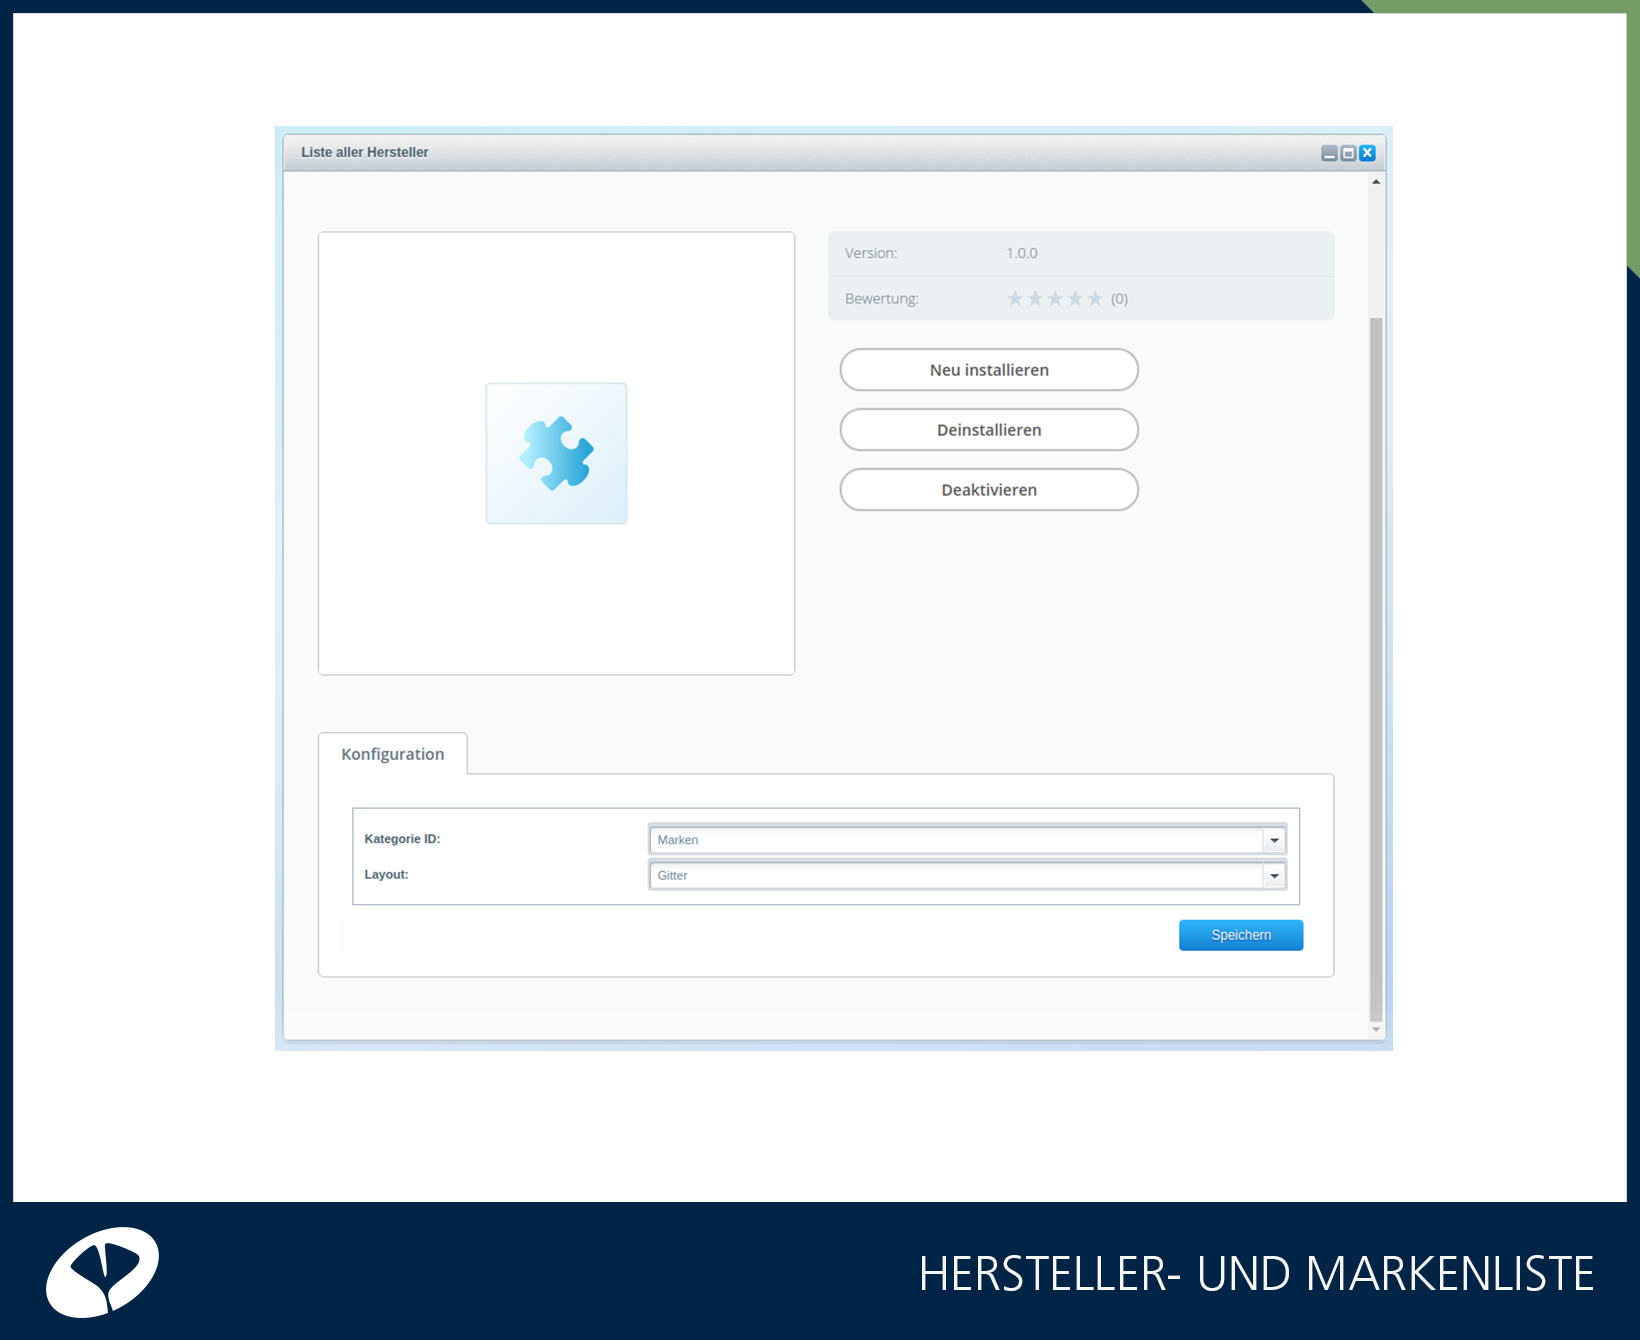Switch to the Konfiguration tab

392,754
